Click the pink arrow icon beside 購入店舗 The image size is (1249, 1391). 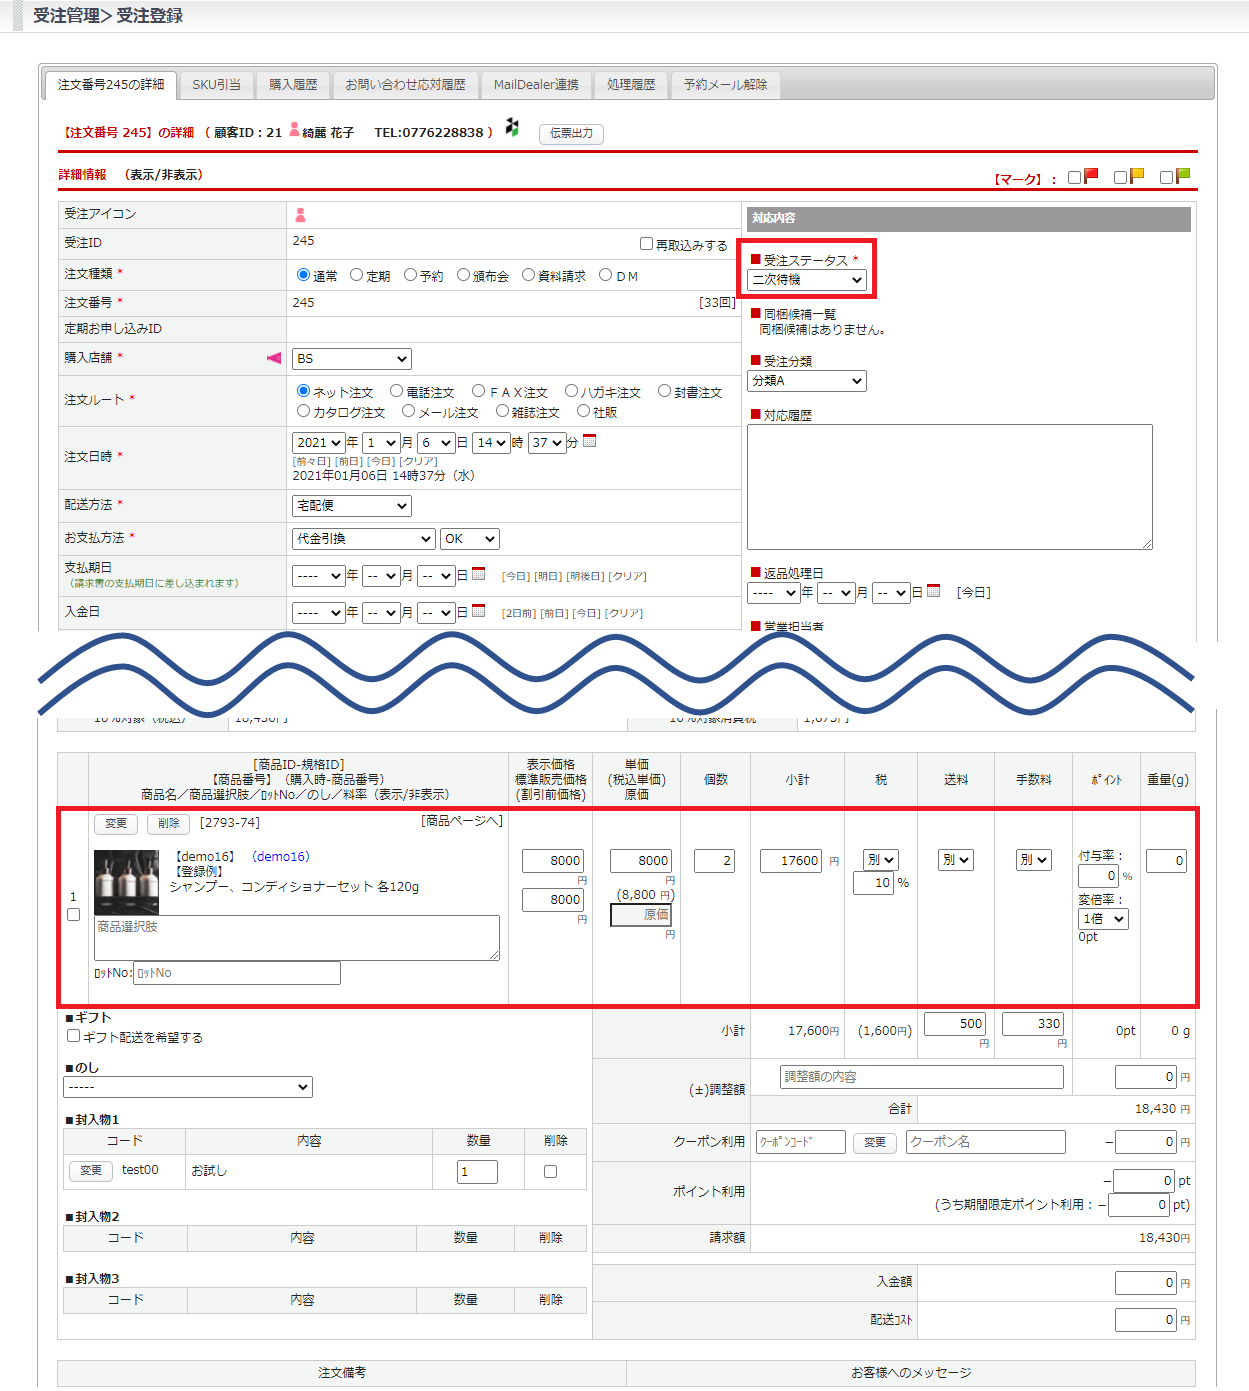pyautogui.click(x=273, y=358)
